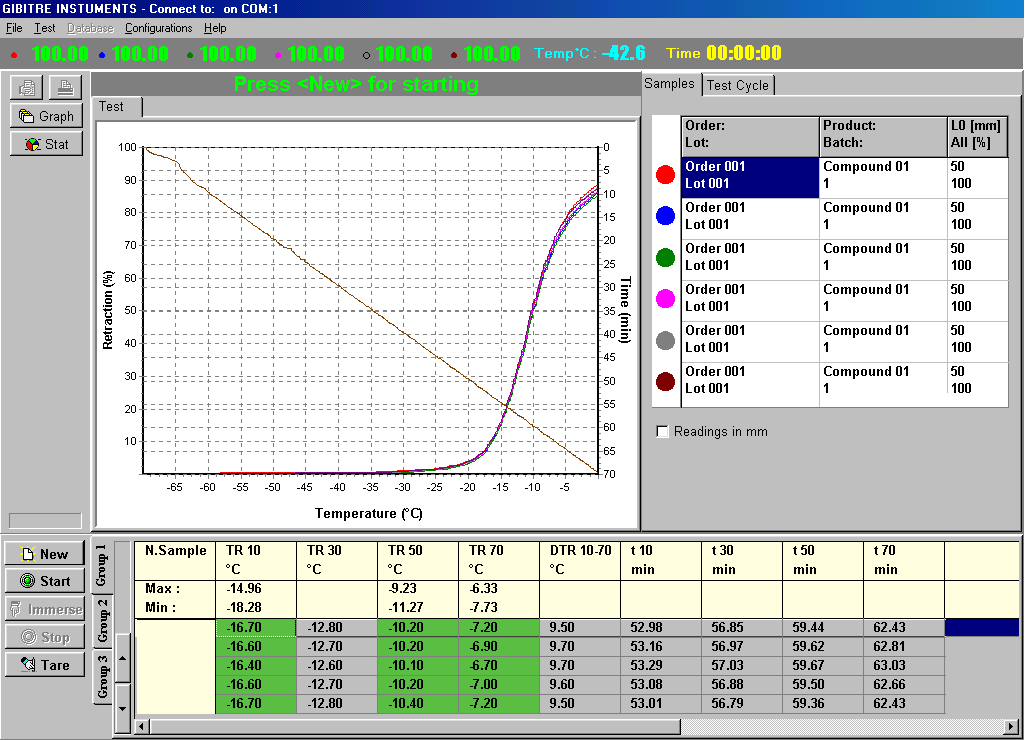
Task: Click the magenta sample color swatch
Action: (663, 299)
